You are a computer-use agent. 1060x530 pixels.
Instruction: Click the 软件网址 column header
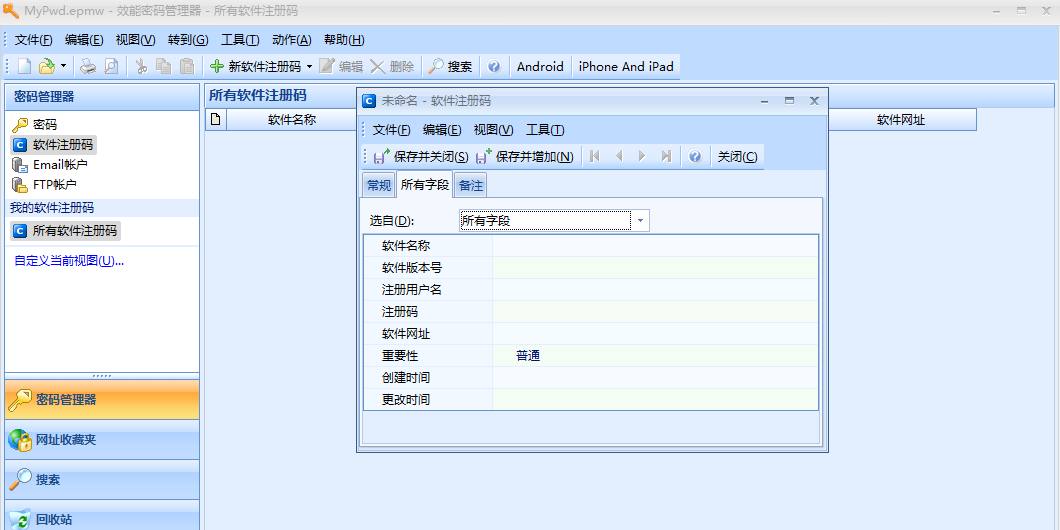pyautogui.click(x=900, y=120)
